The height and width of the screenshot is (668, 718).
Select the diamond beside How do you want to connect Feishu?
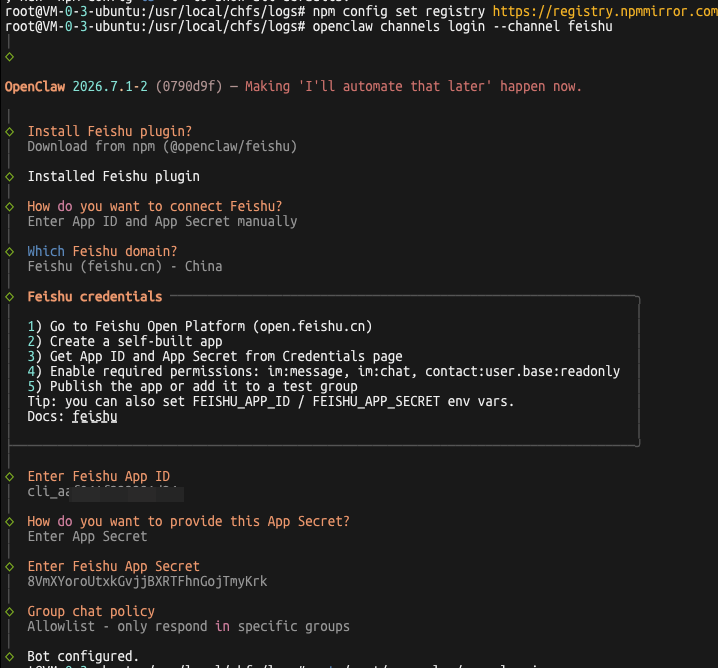10,207
